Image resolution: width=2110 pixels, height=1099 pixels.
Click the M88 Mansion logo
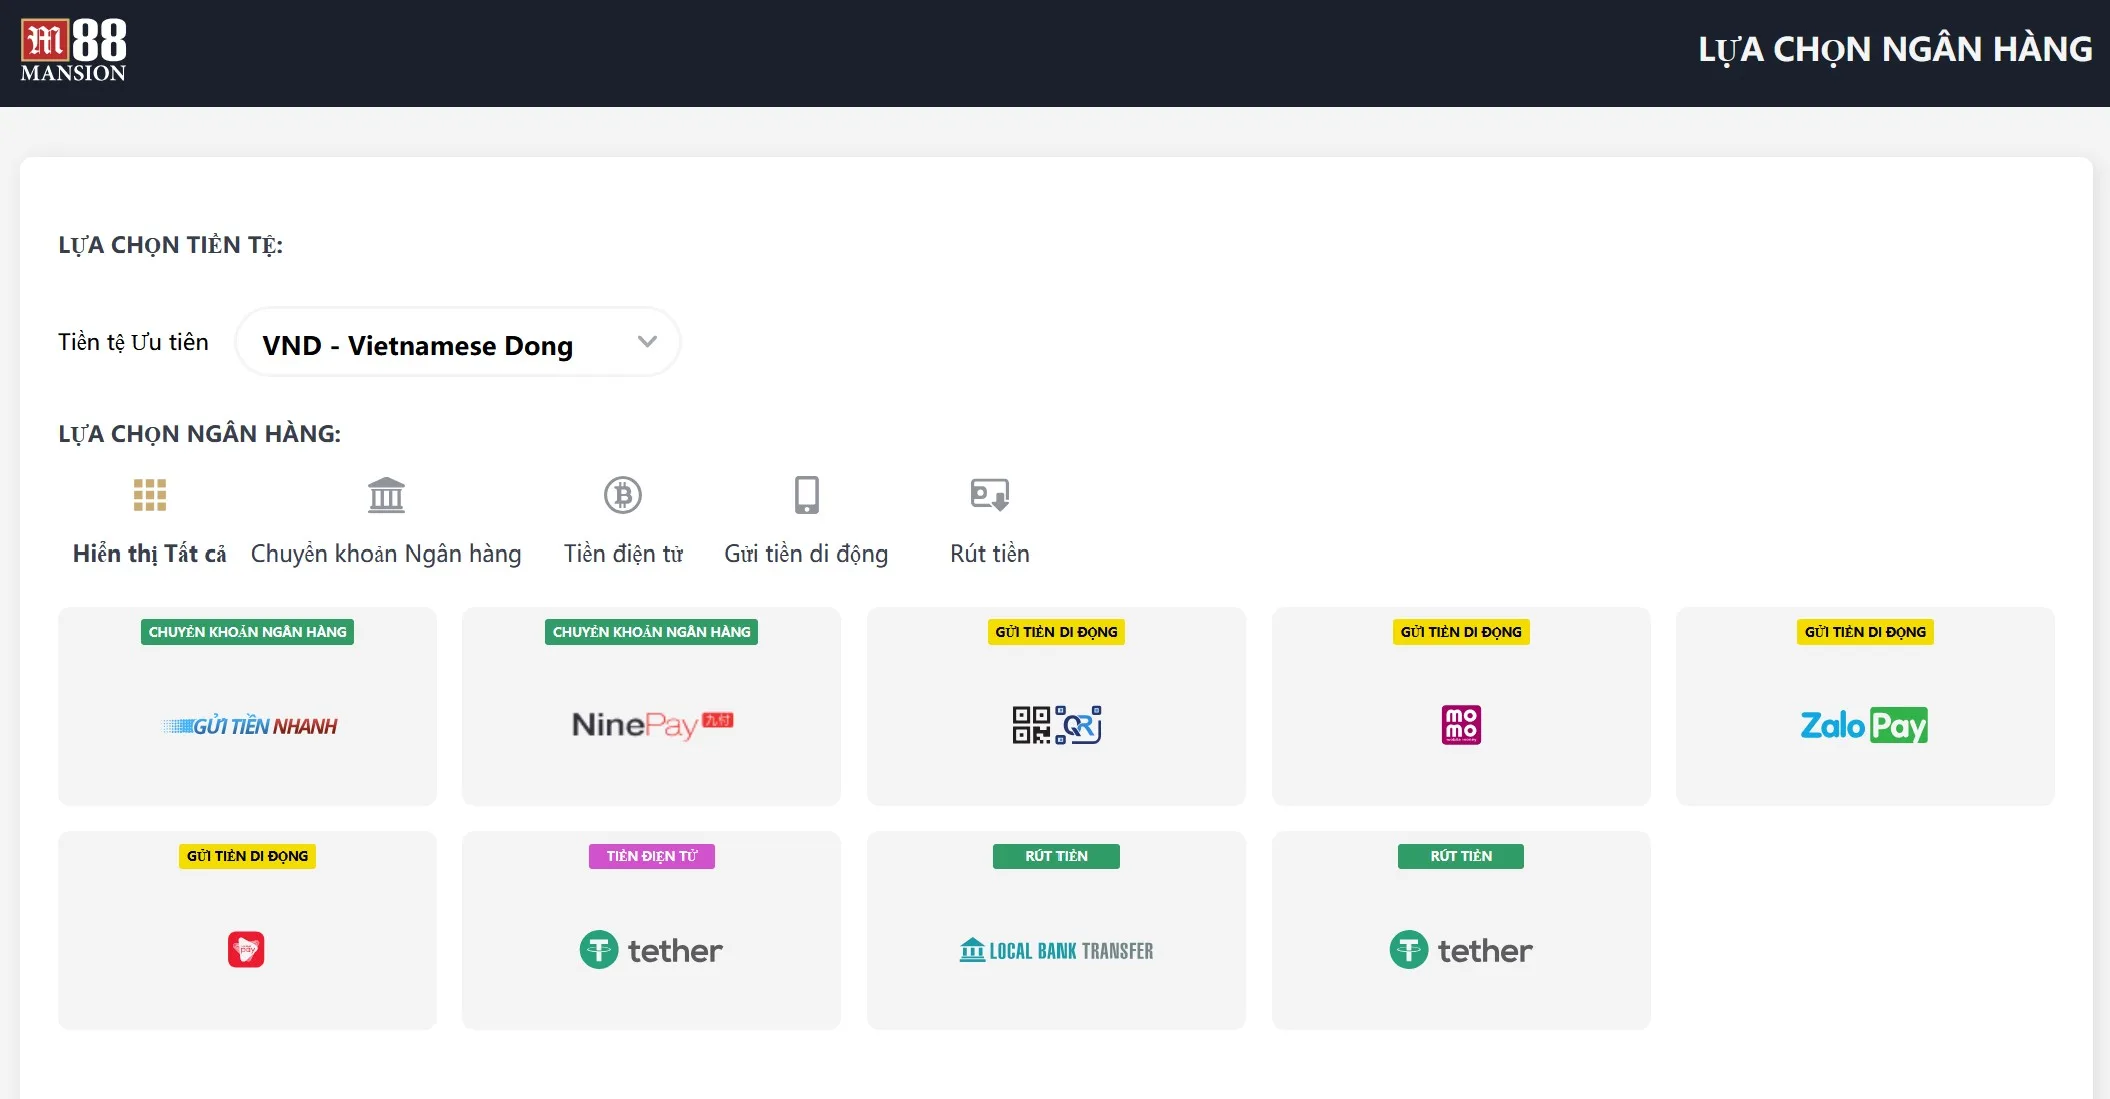click(74, 50)
